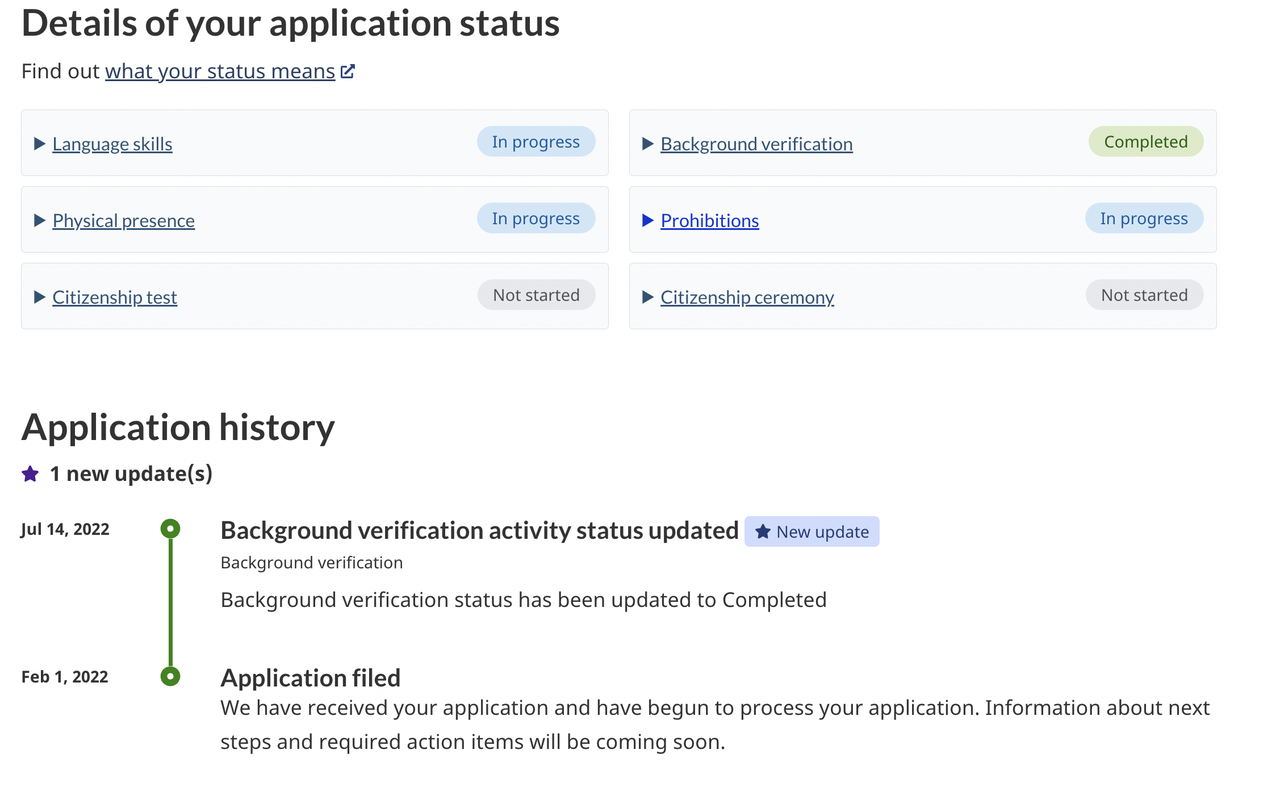This screenshot has height=796, width=1280.
Task: Click the external link icon beside status link
Action: [348, 71]
